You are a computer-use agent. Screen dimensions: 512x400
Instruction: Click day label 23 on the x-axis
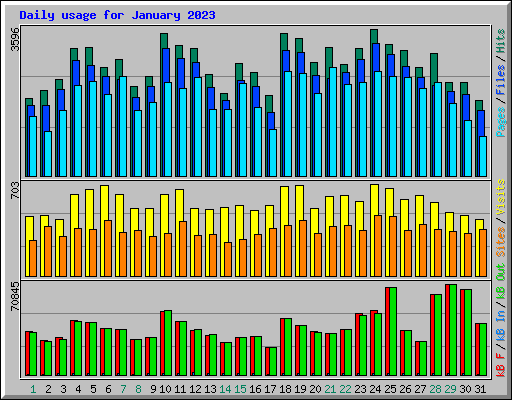point(360,389)
